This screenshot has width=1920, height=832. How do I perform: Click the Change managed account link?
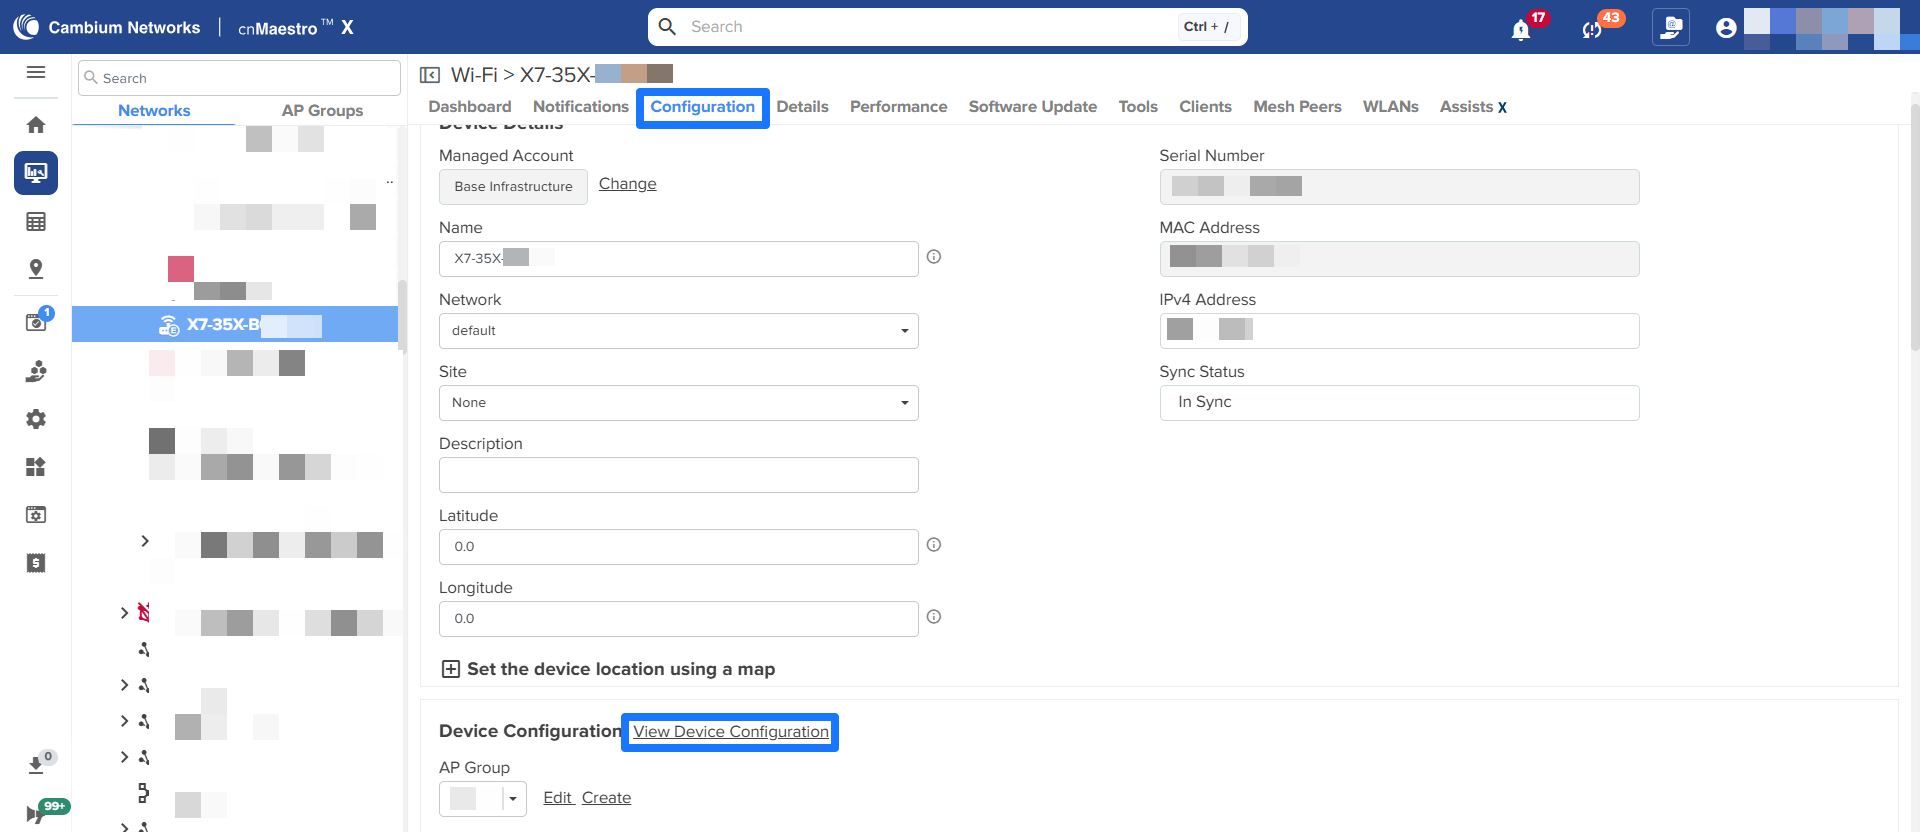point(627,184)
